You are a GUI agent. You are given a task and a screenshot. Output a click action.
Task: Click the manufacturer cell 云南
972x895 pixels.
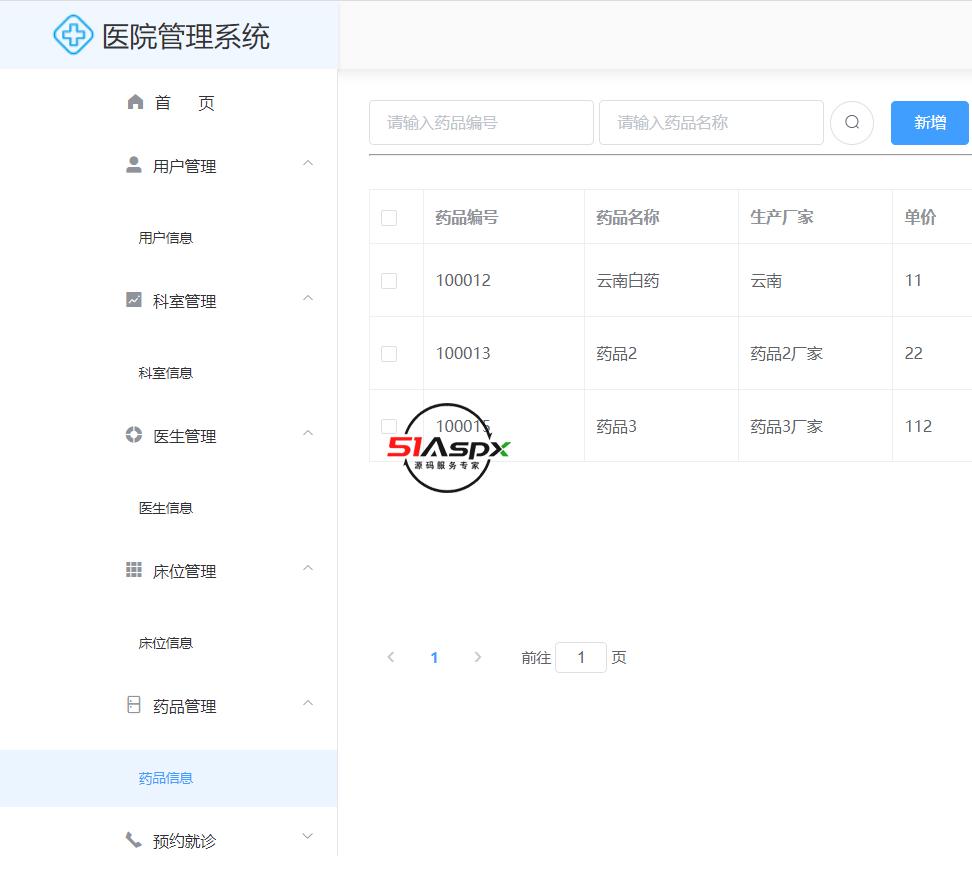click(766, 281)
